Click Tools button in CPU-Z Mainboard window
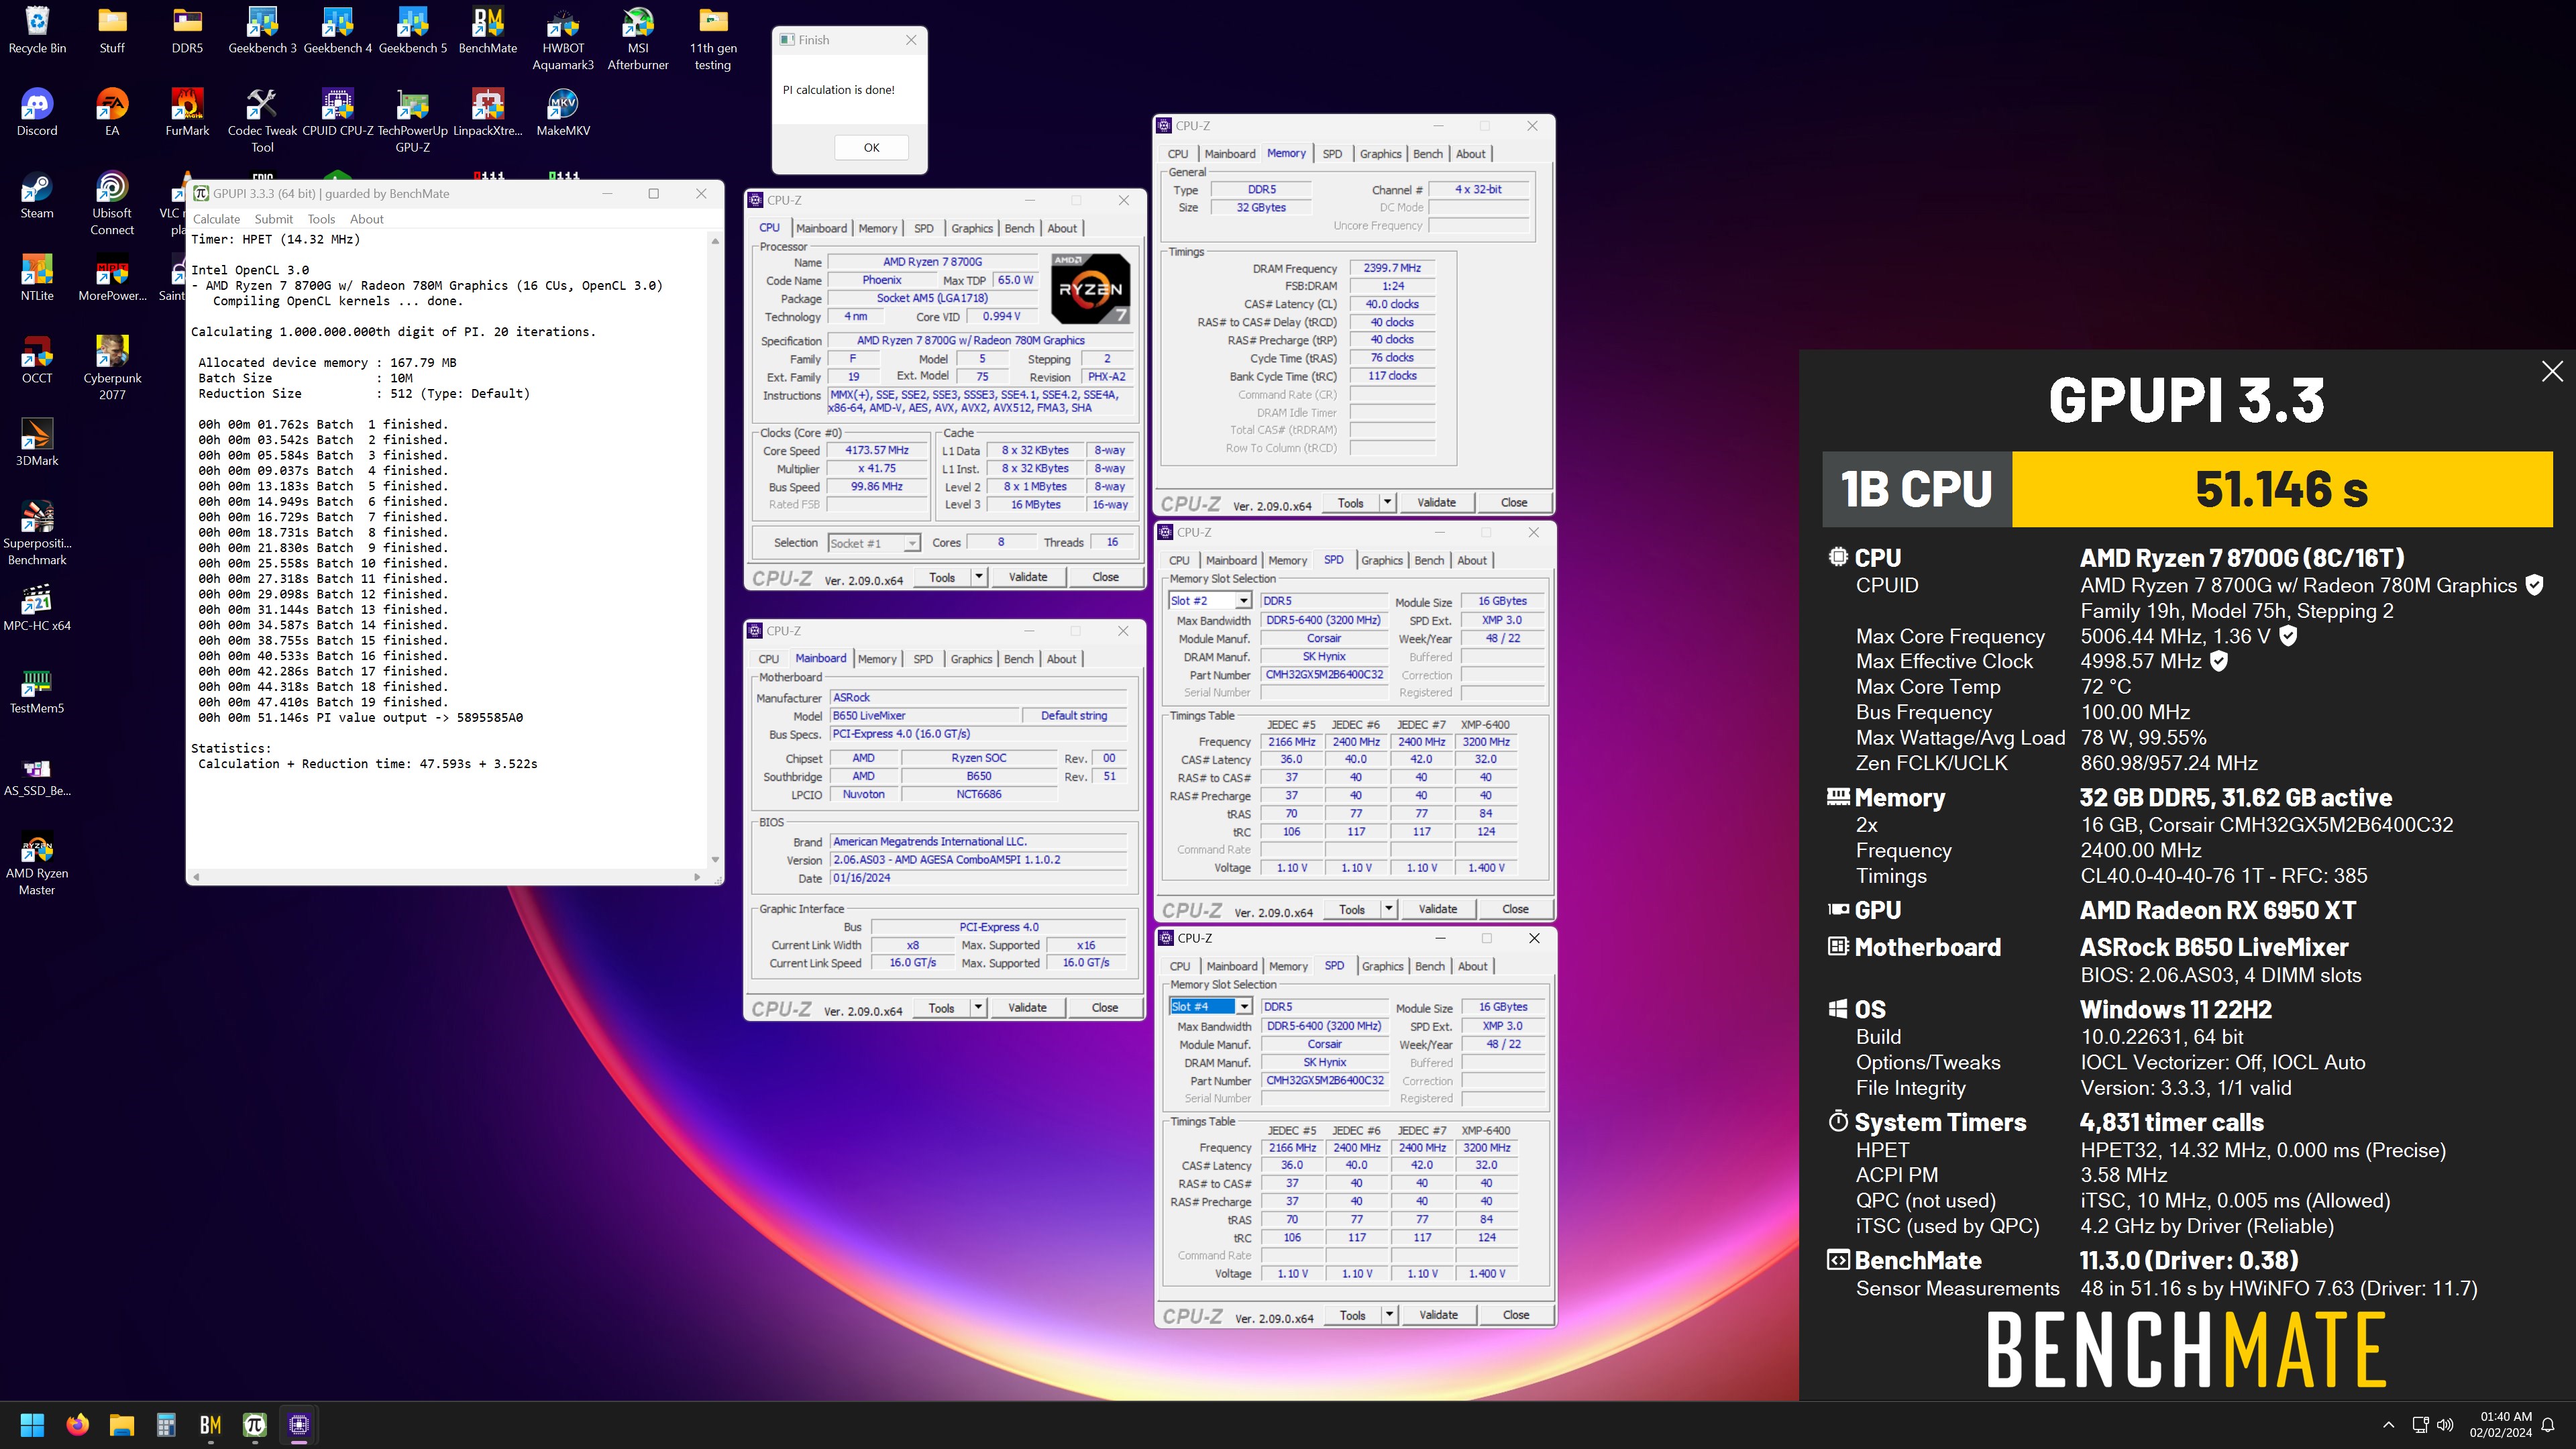This screenshot has height=1449, width=2576. coord(941,1008)
